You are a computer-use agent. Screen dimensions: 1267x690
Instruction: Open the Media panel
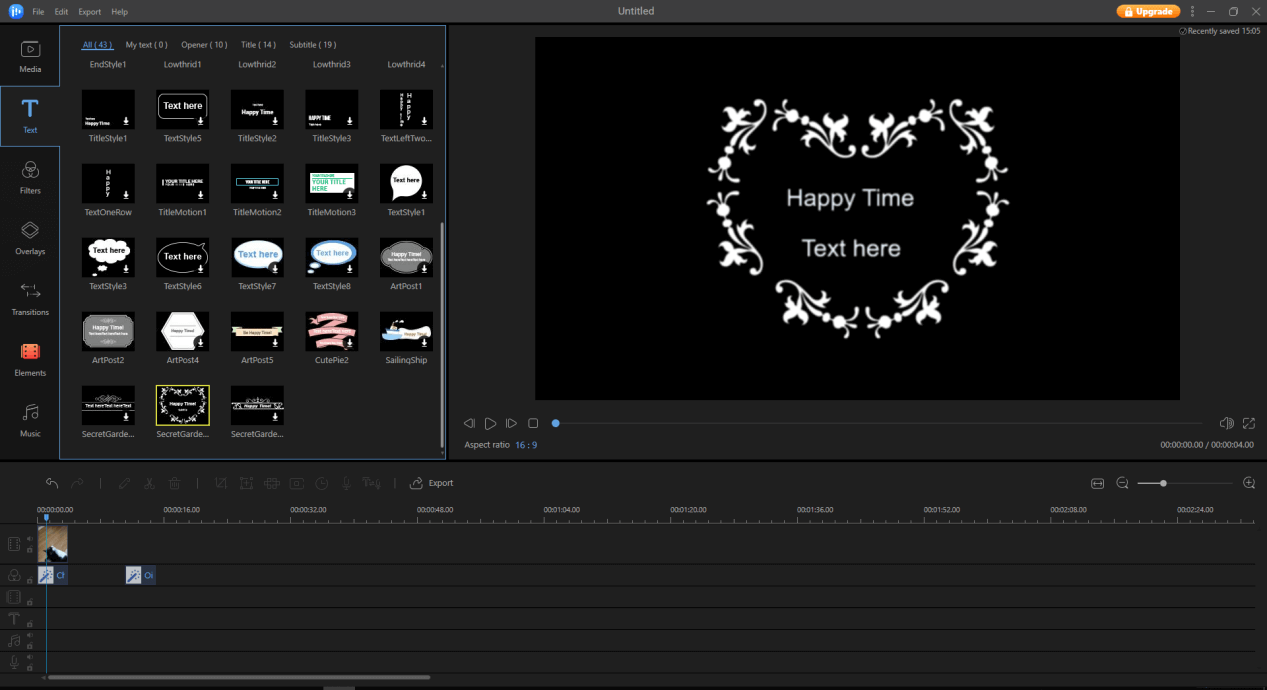(30, 55)
